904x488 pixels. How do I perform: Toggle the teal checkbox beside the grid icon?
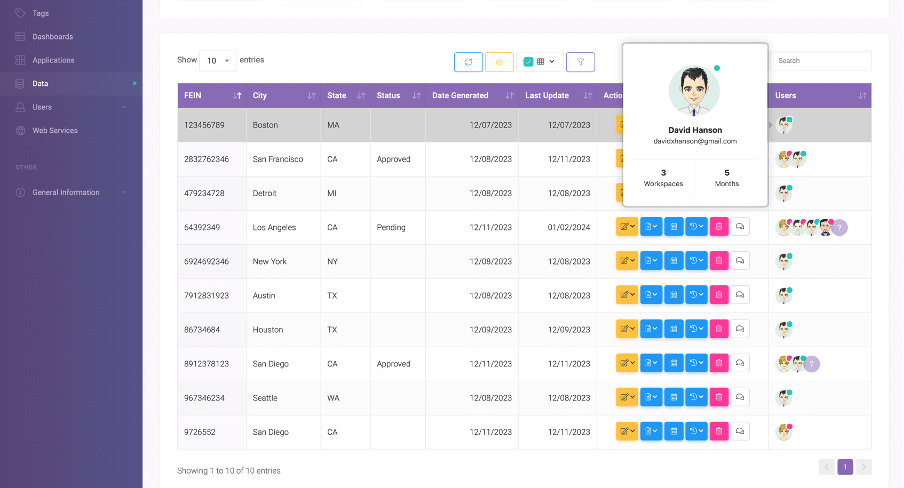tap(528, 62)
